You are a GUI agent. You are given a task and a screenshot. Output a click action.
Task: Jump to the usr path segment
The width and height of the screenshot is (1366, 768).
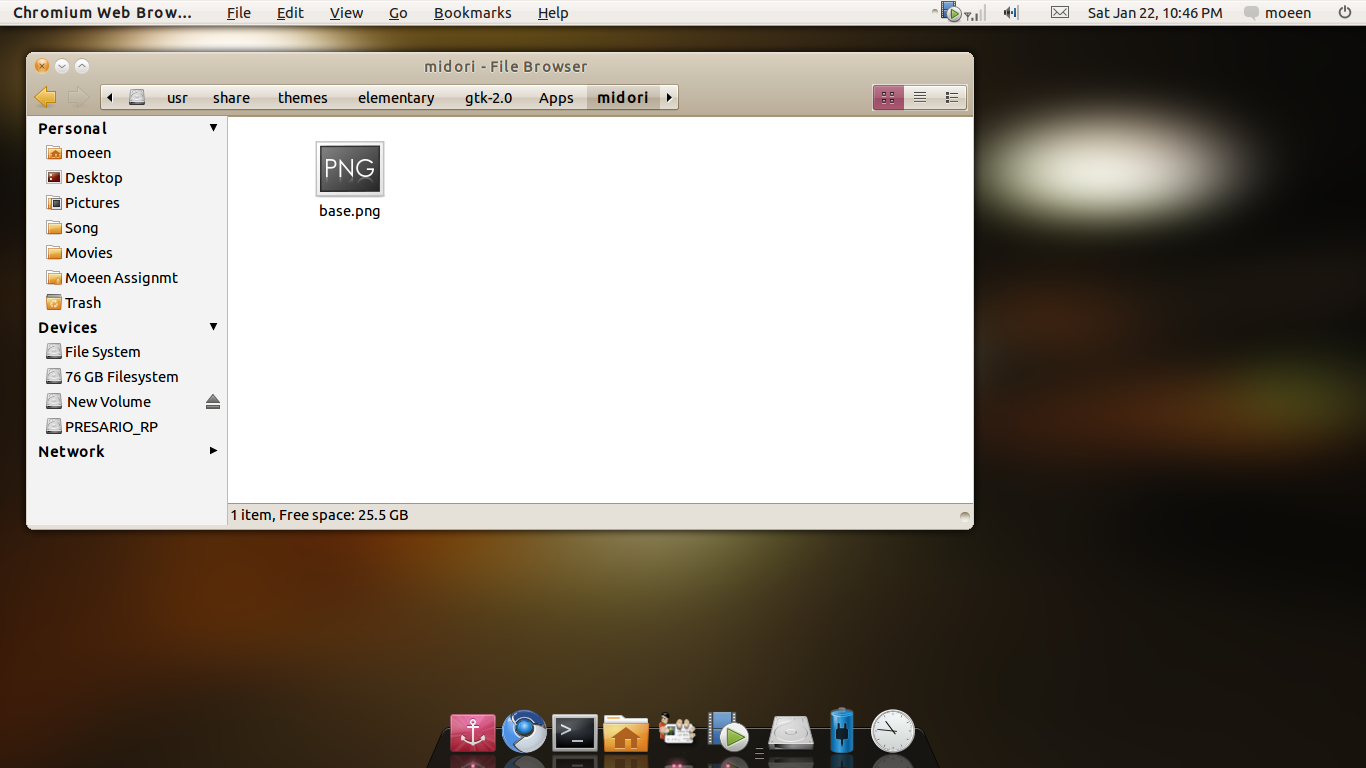(x=178, y=97)
